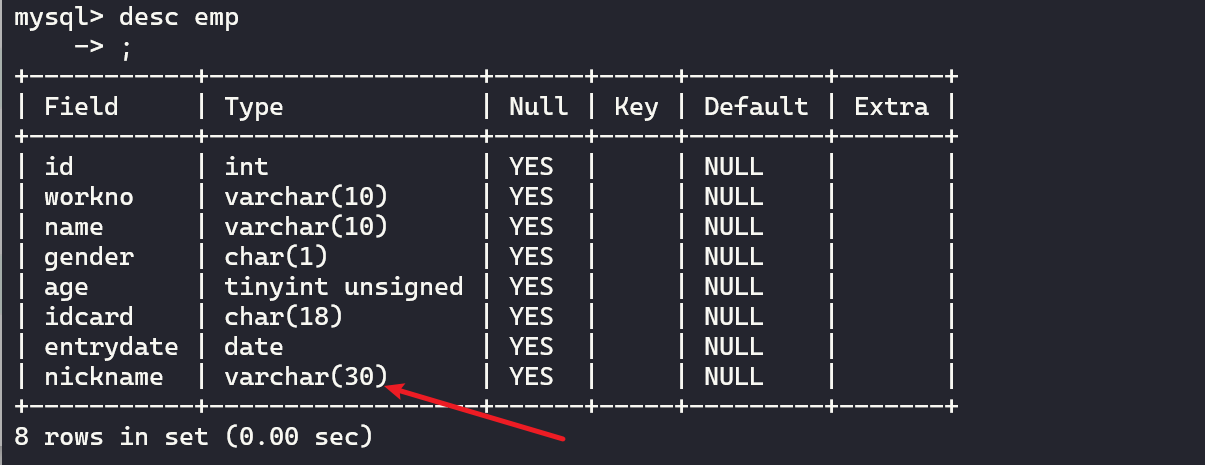Click the 'gender' field name
This screenshot has height=465, width=1205.
[x=89, y=257]
